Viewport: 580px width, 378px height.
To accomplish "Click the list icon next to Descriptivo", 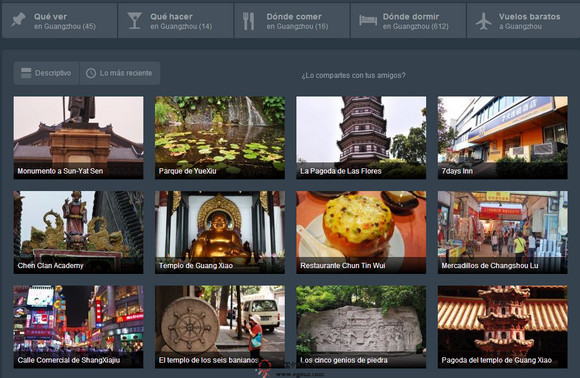I will click(26, 73).
